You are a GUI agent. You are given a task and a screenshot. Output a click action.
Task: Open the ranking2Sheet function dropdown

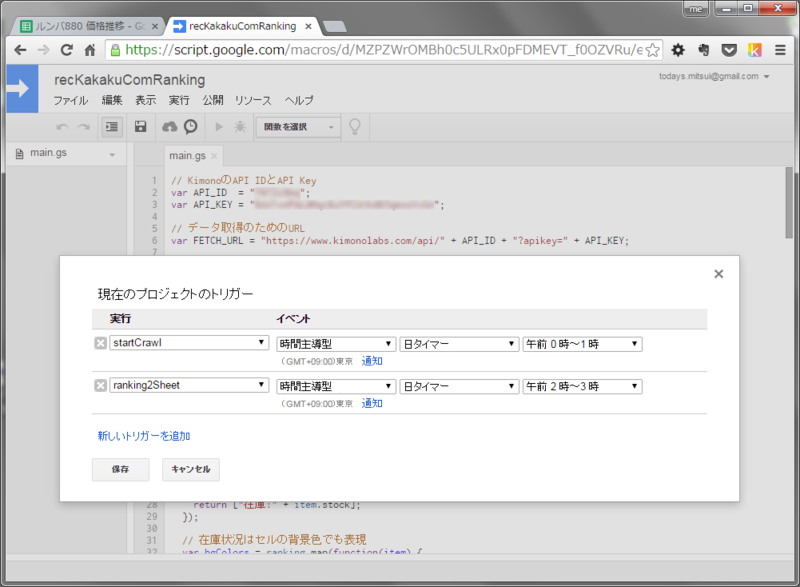pos(189,385)
